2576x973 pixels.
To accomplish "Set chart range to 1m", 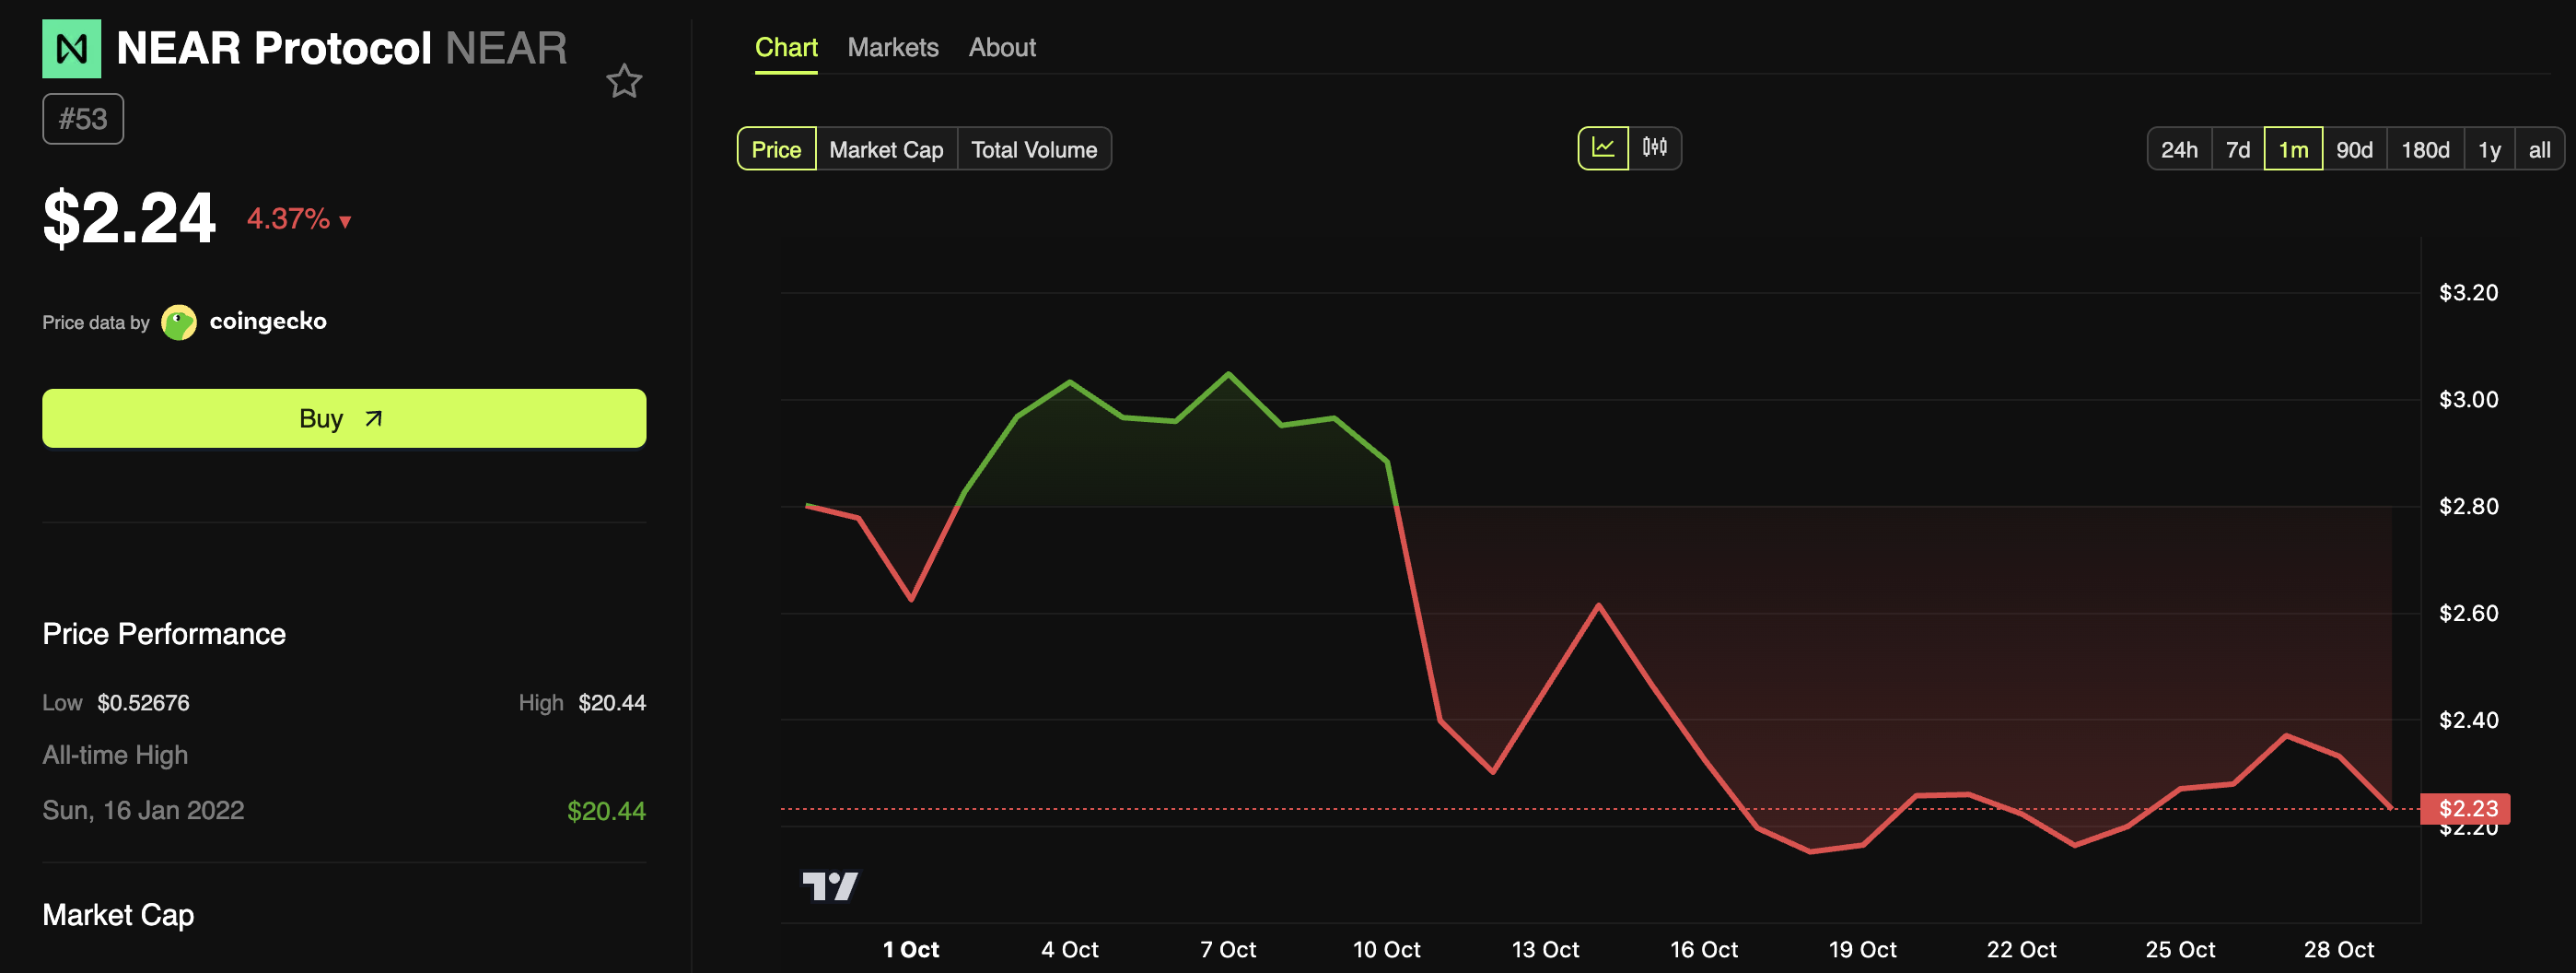I will tap(2293, 149).
